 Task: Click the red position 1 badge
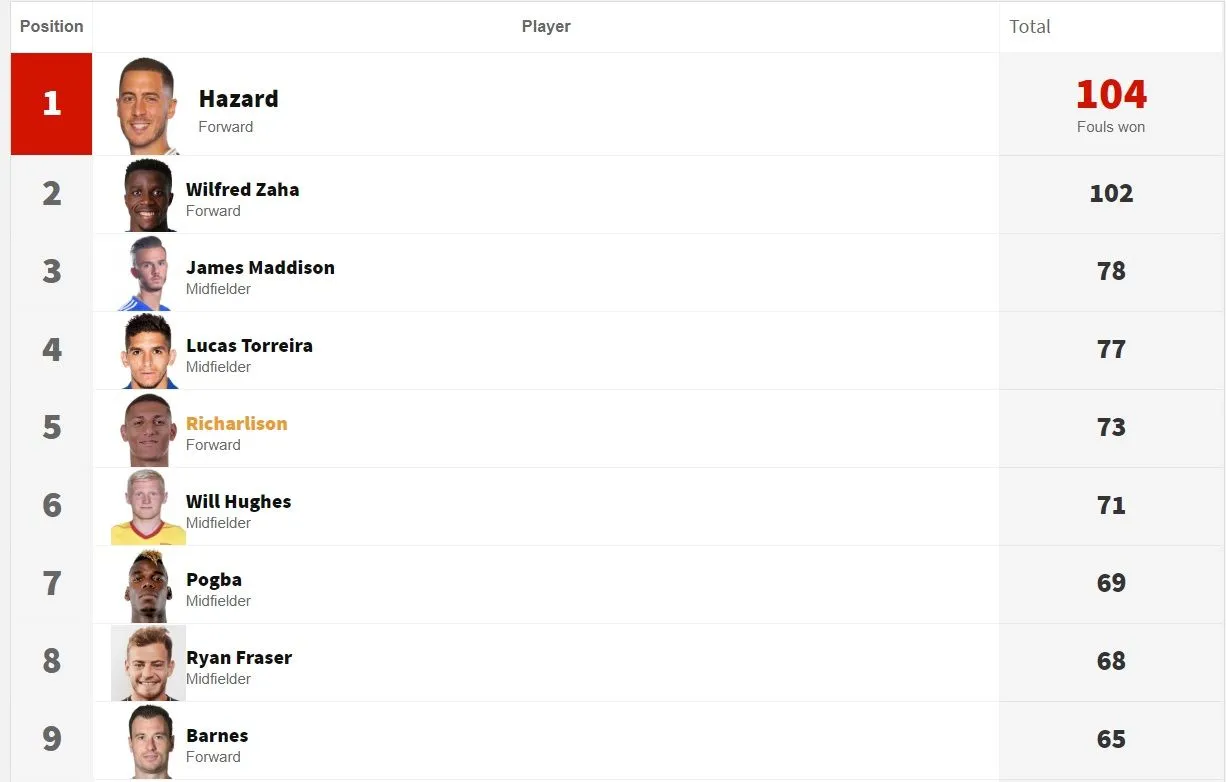point(52,103)
